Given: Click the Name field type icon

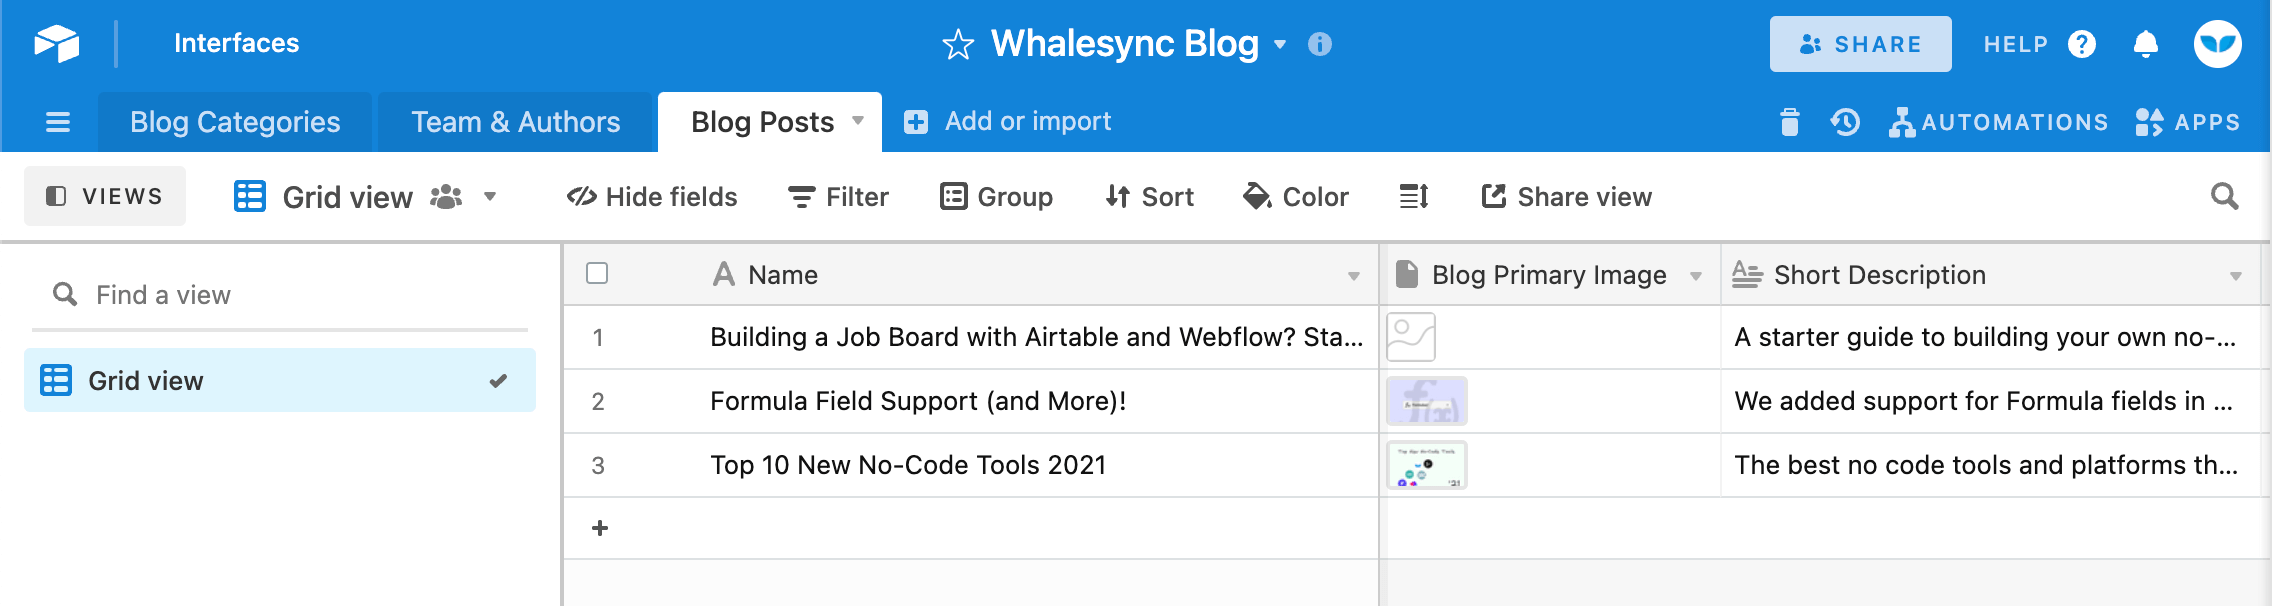Looking at the screenshot, I should tap(724, 274).
